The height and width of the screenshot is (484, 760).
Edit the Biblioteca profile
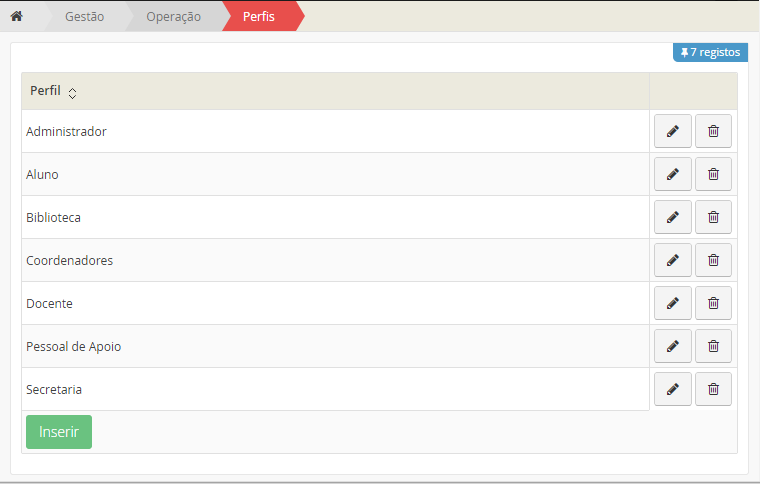pos(672,217)
